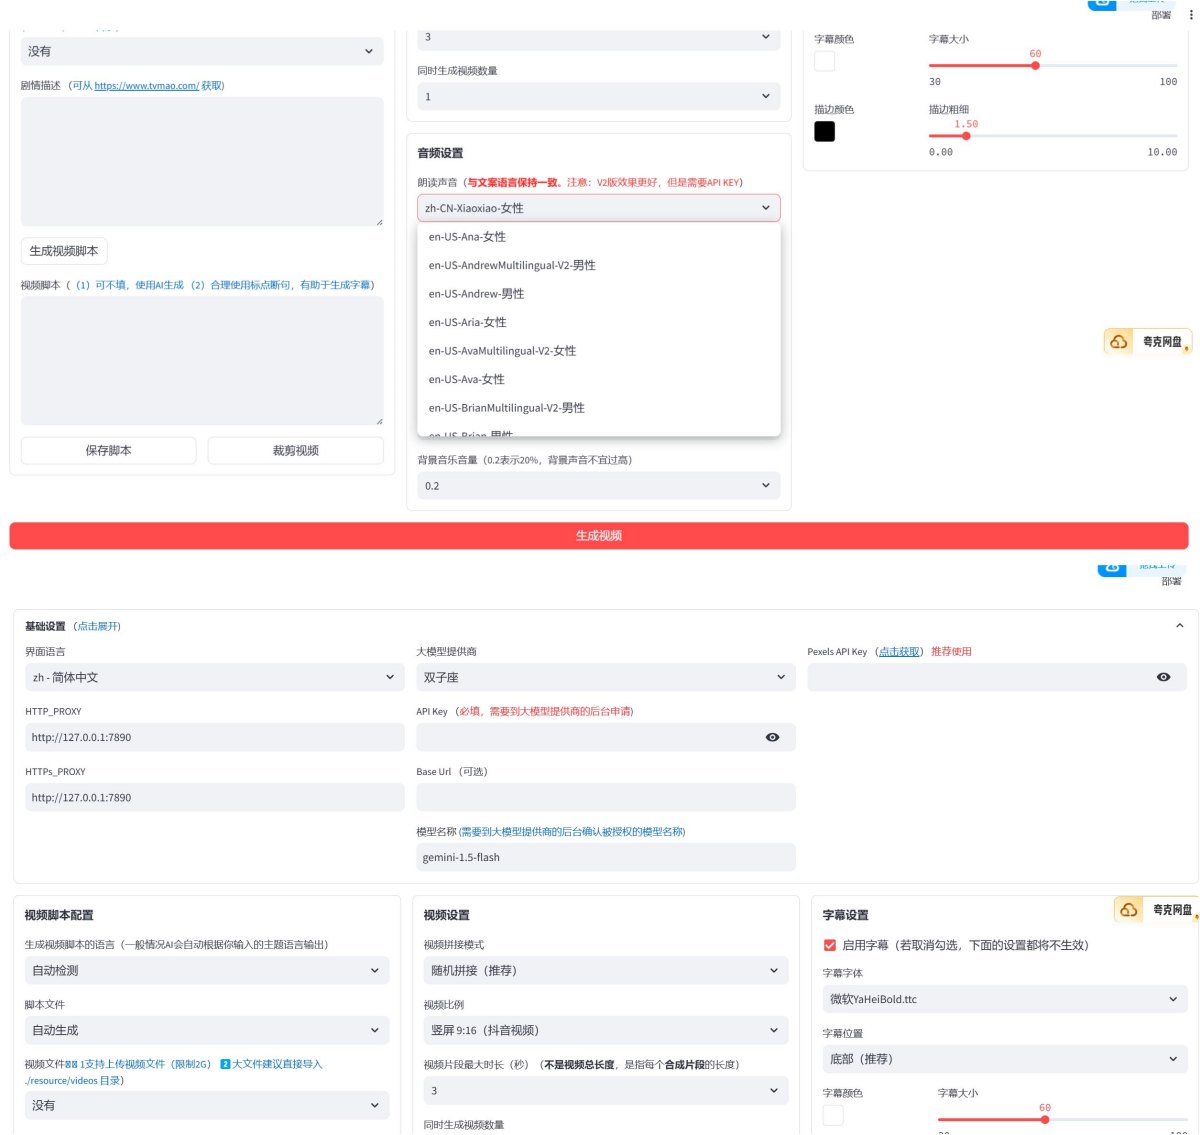Click the eye icon in the API Key field
The image size is (1200, 1135).
pos(772,737)
